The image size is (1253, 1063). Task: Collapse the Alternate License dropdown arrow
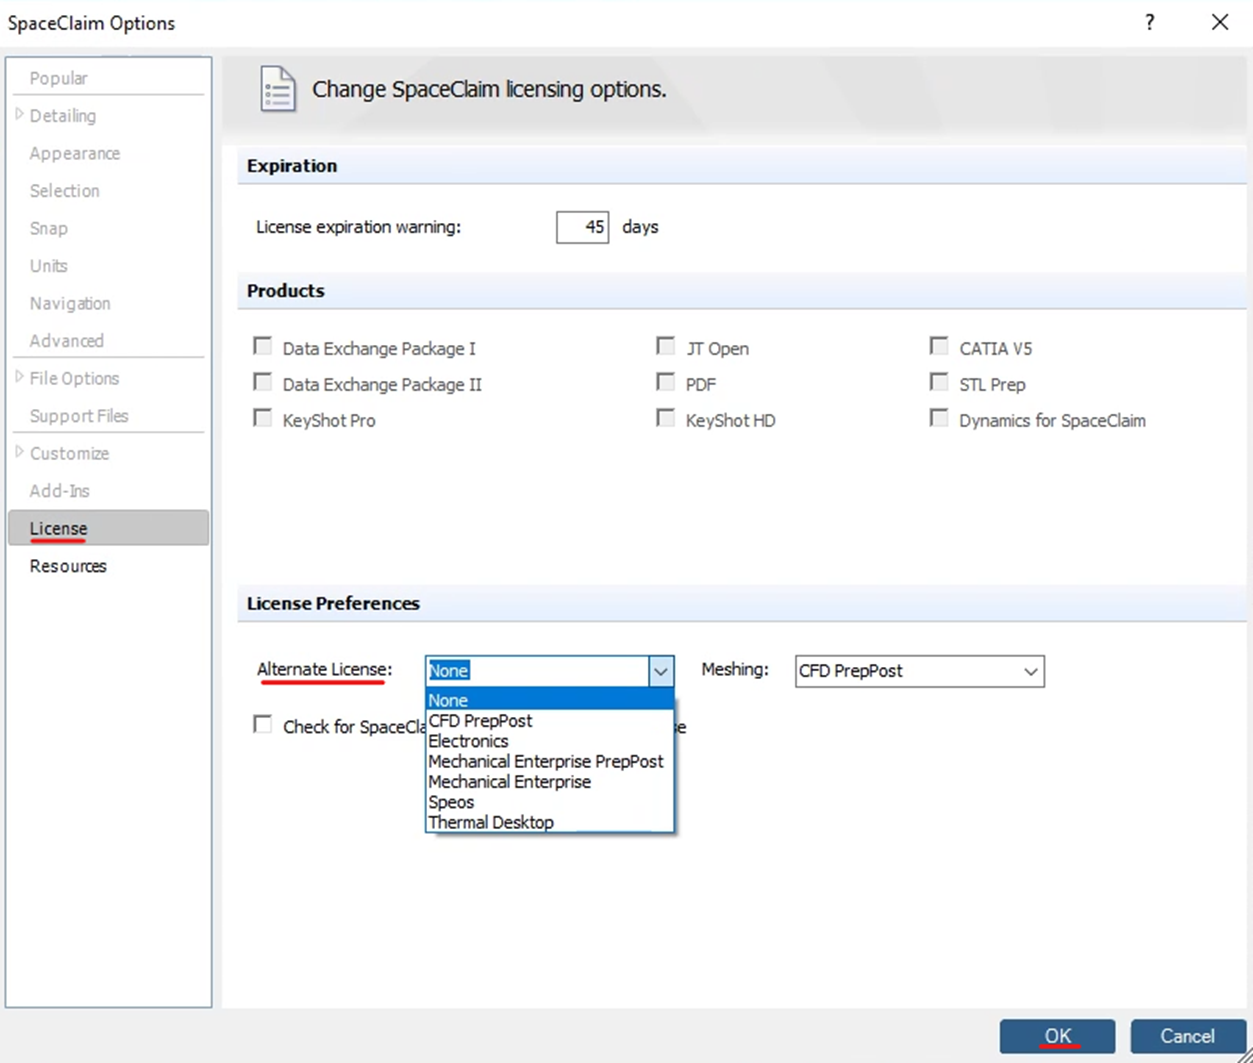click(x=660, y=671)
